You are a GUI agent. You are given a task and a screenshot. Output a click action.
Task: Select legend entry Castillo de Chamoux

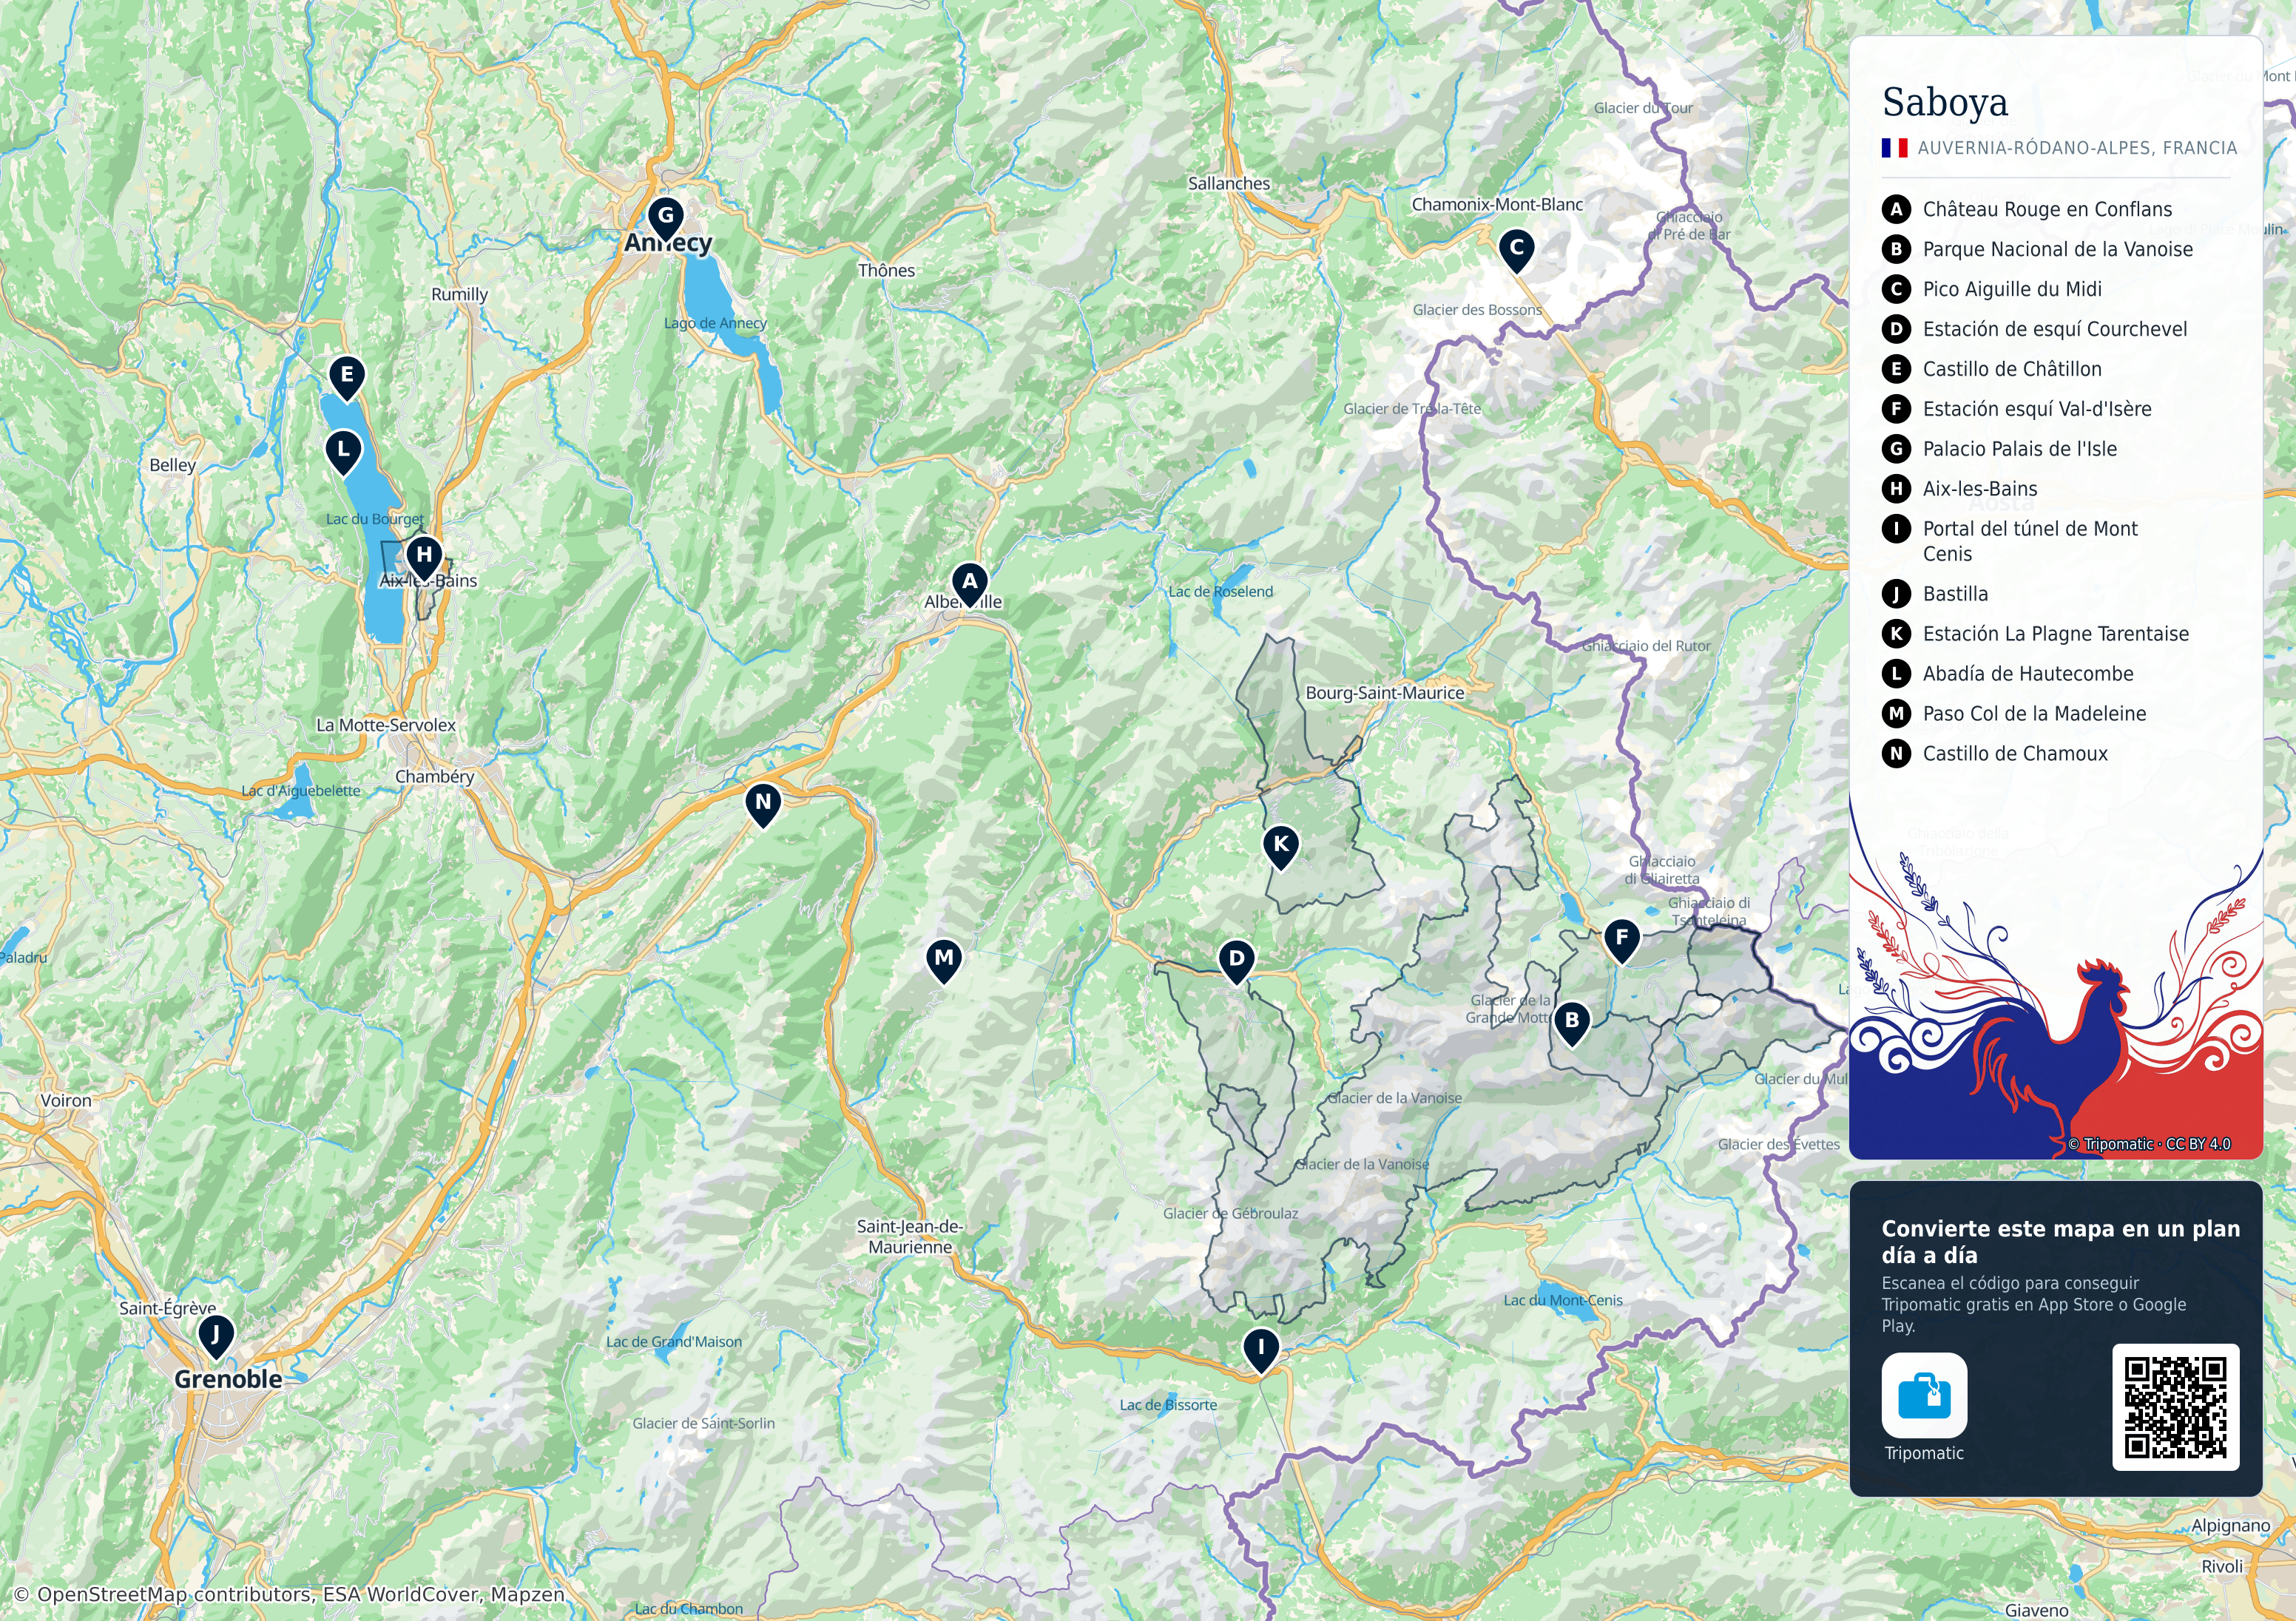1995,754
